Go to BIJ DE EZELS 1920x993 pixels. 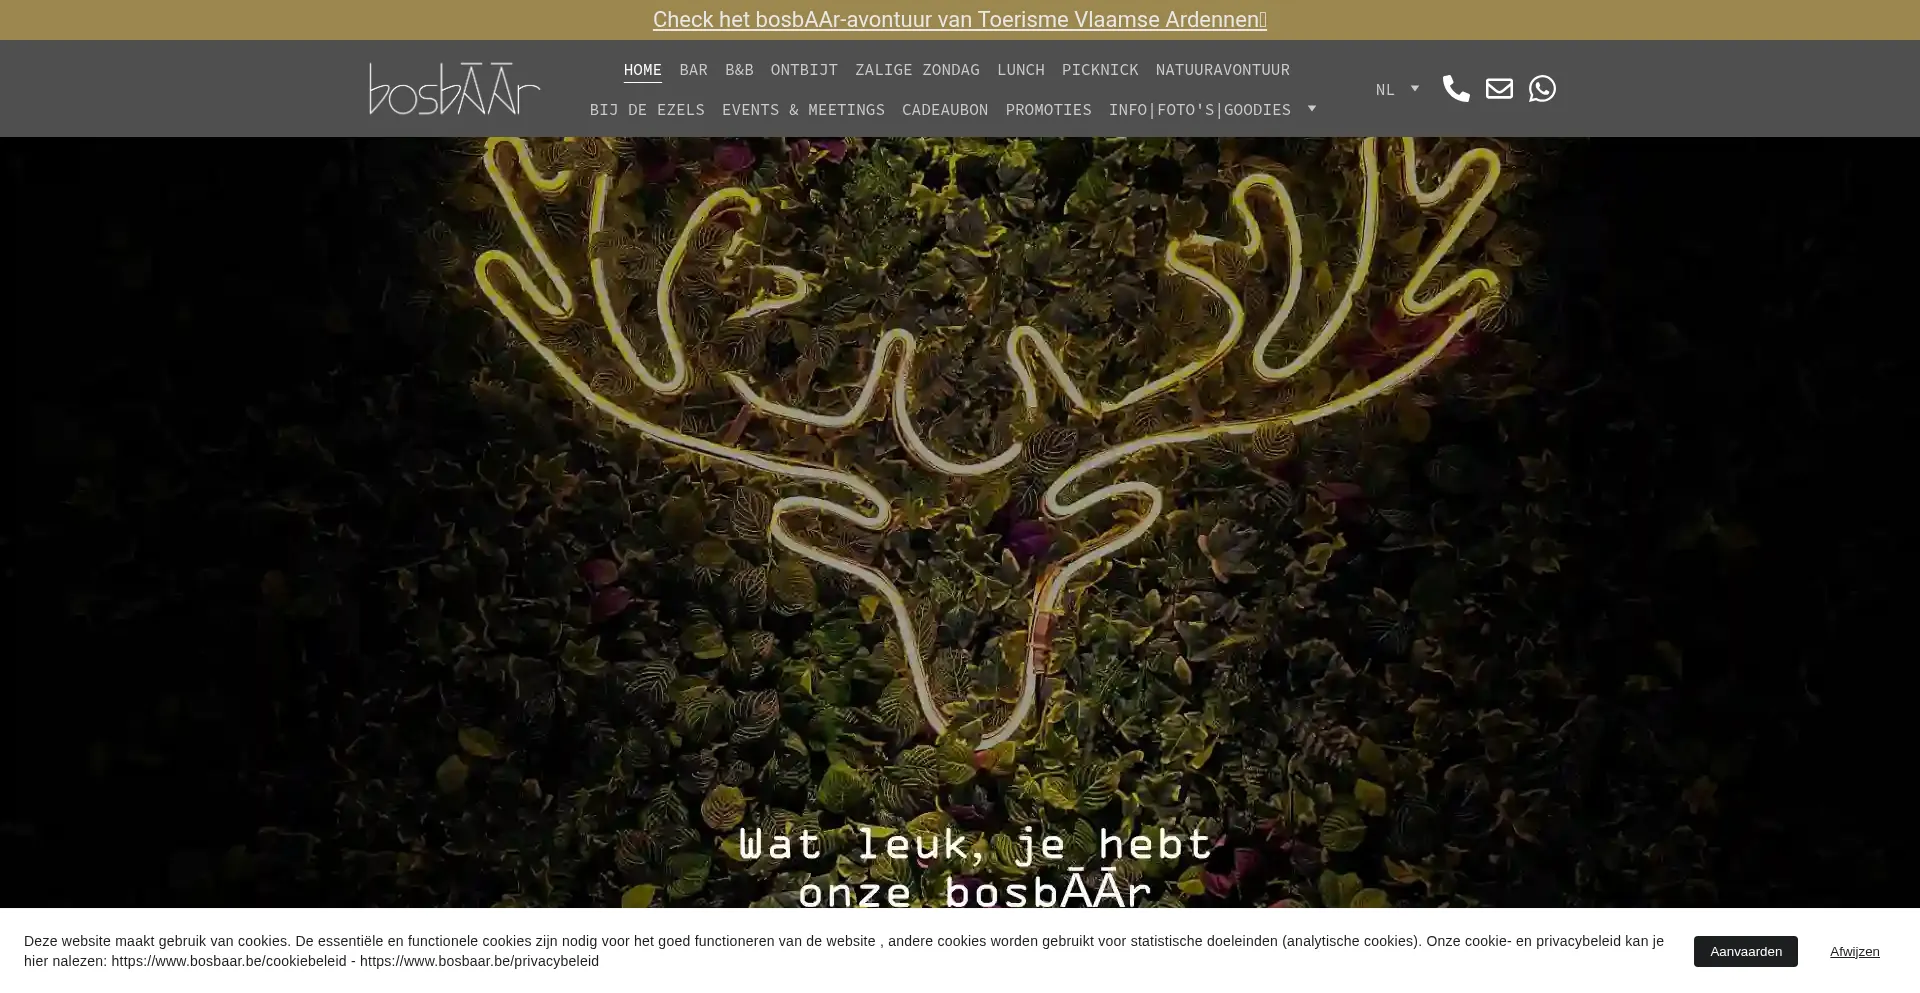[x=647, y=110]
